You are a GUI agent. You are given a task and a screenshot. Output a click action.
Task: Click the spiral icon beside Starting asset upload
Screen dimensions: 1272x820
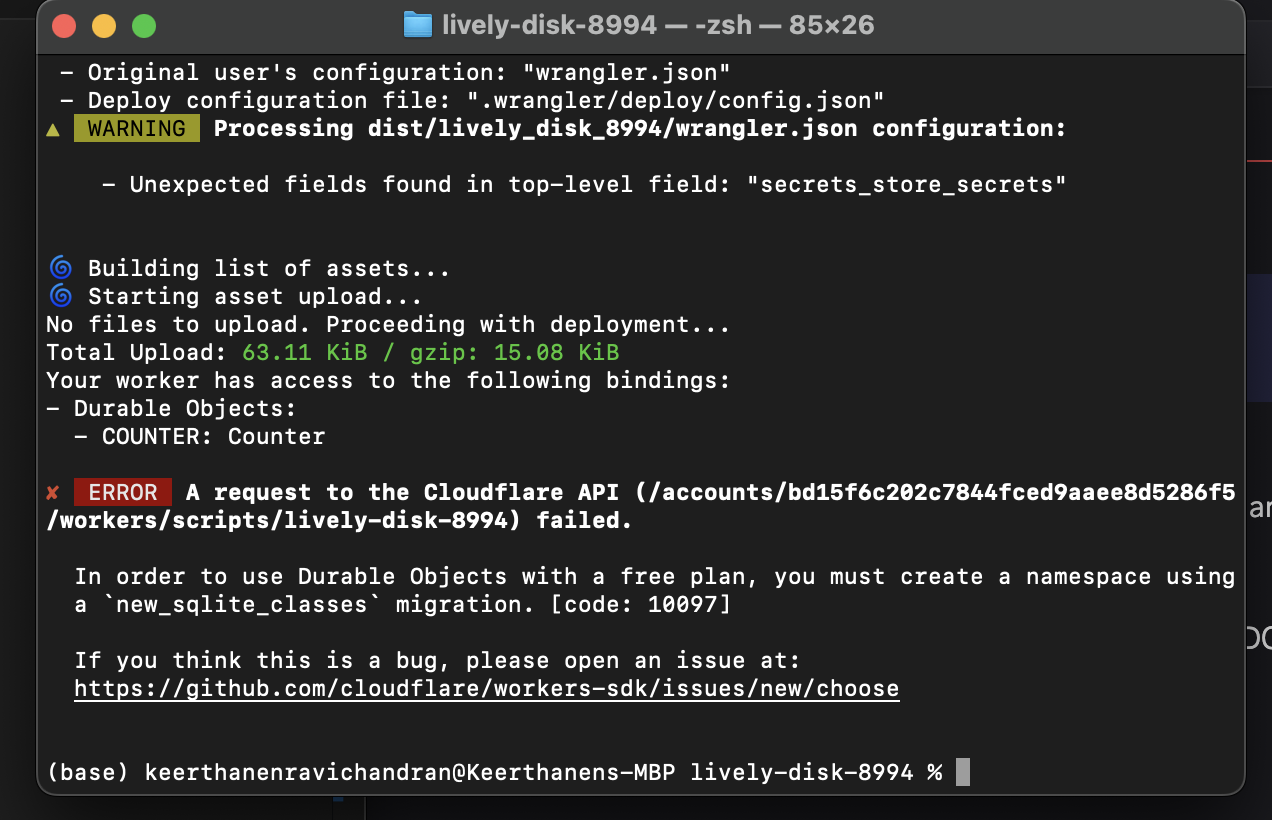tap(60, 296)
